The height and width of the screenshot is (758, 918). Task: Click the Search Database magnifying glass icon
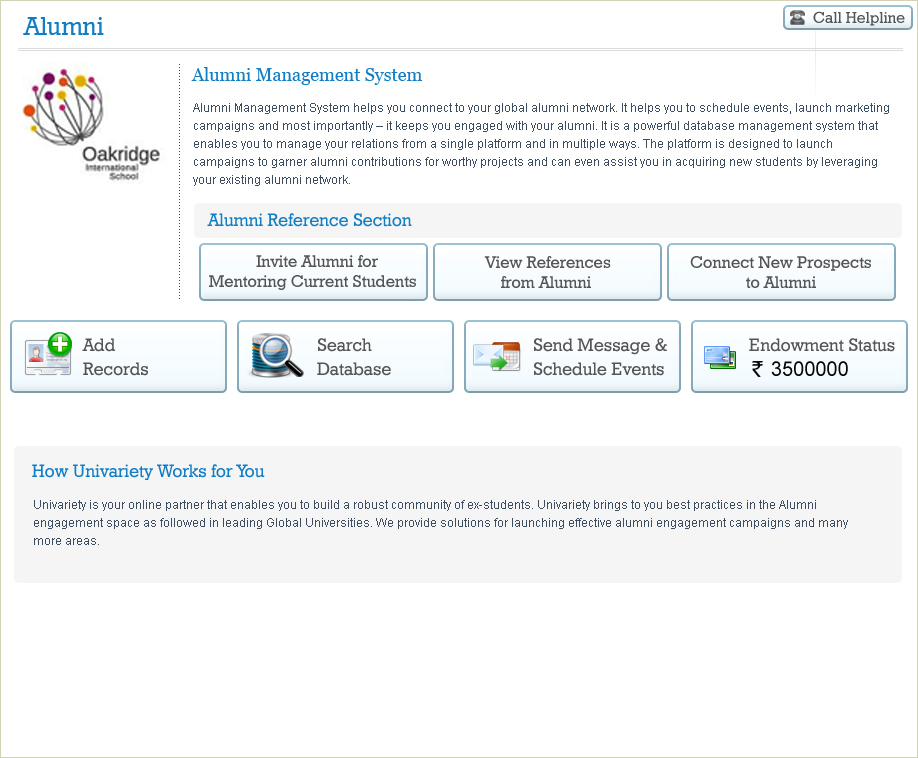tap(276, 356)
